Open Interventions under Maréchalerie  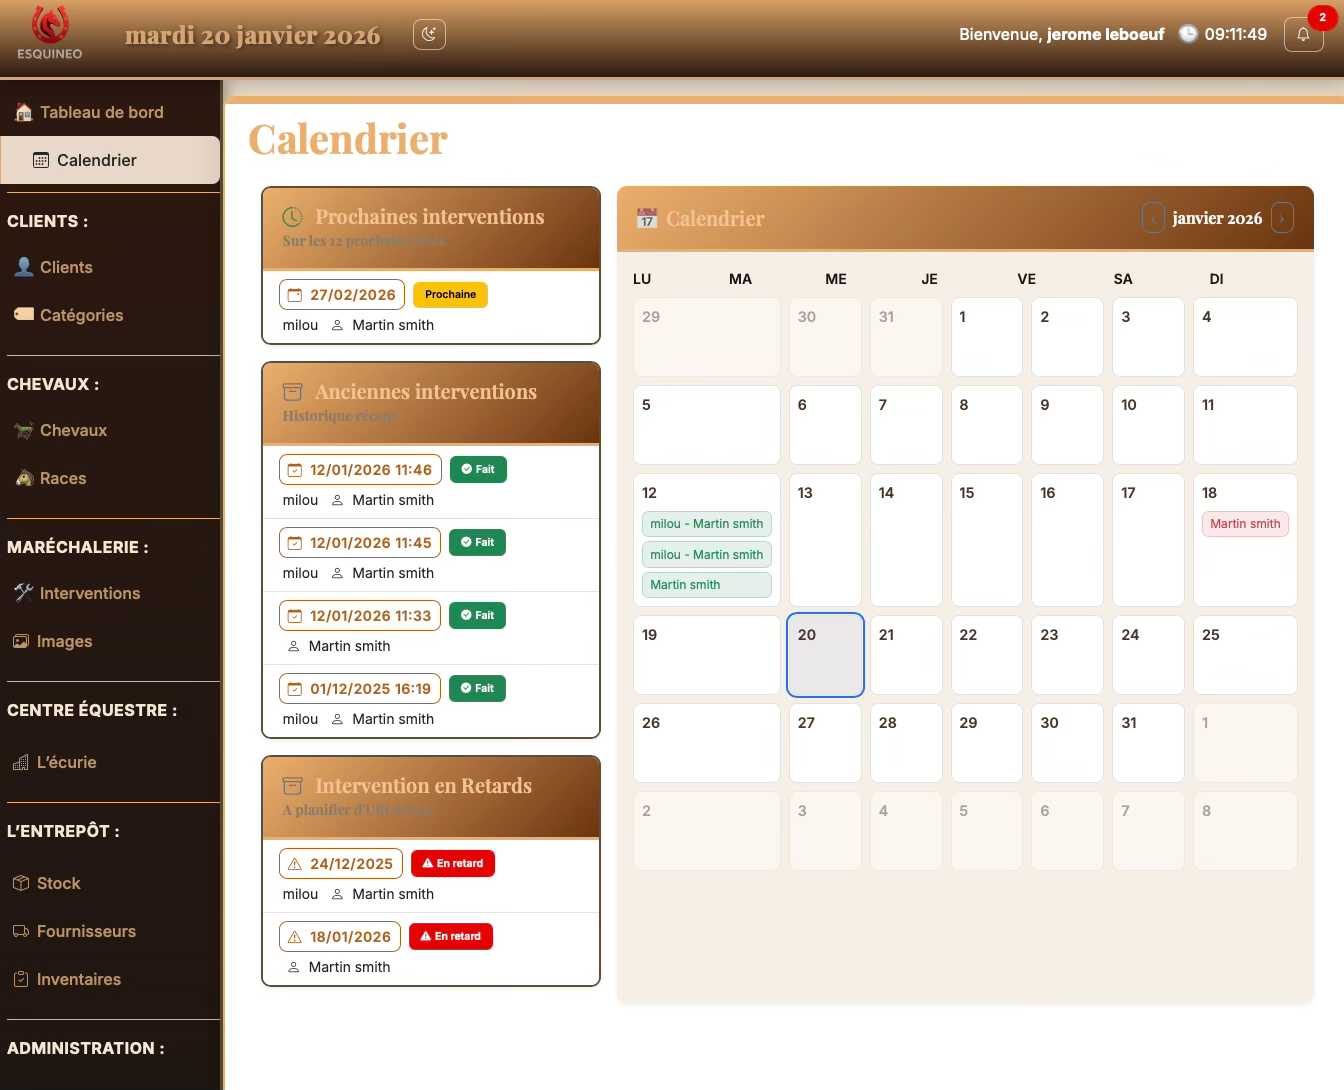[89, 593]
